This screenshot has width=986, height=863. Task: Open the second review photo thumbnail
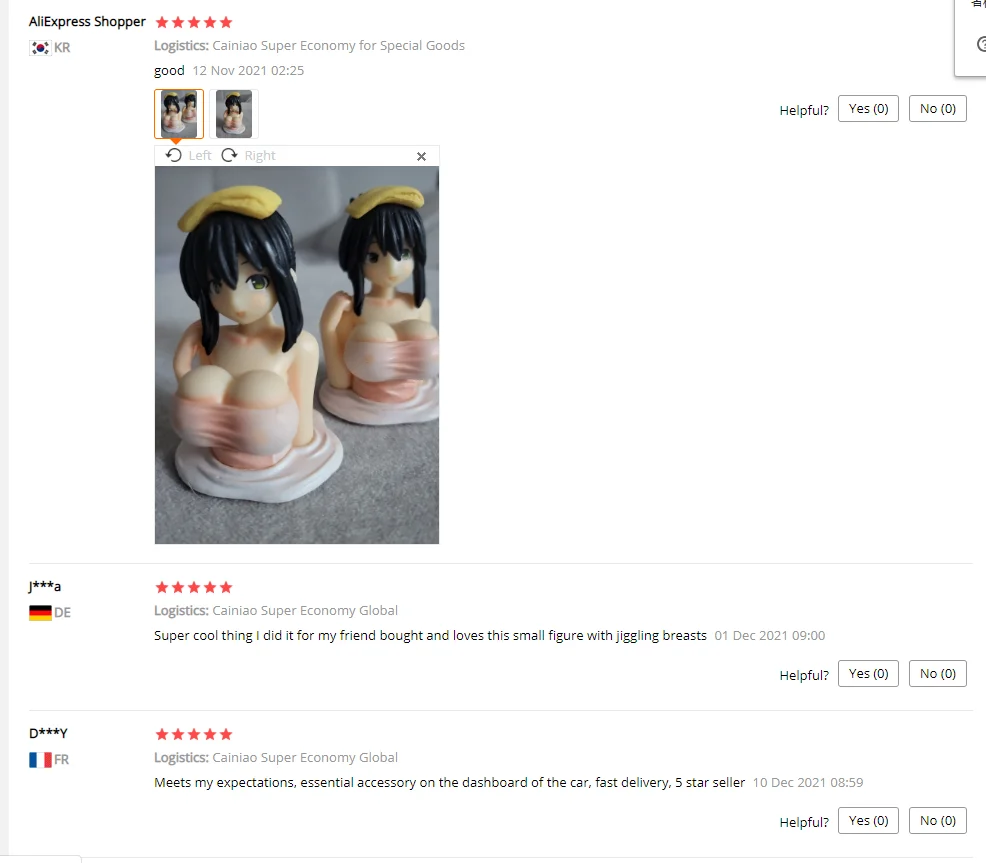(234, 114)
